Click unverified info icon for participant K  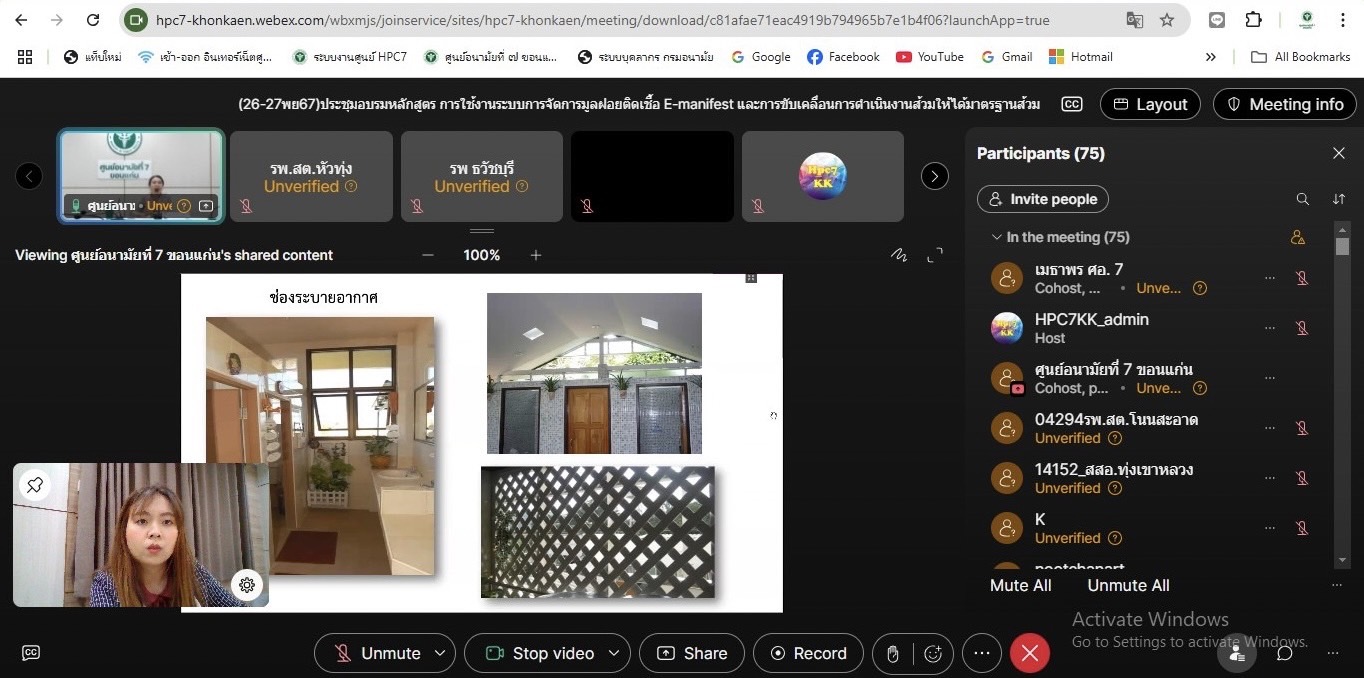[1115, 538]
